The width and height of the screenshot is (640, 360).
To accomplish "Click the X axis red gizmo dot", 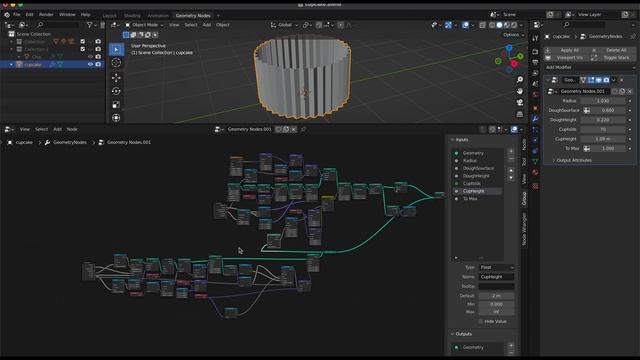I will [514, 64].
